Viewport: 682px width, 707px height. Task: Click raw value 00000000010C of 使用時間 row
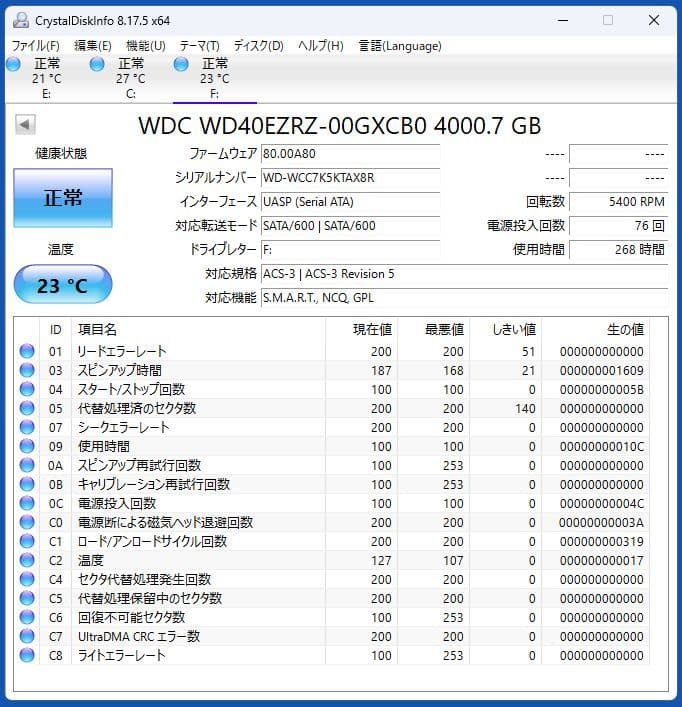(602, 446)
